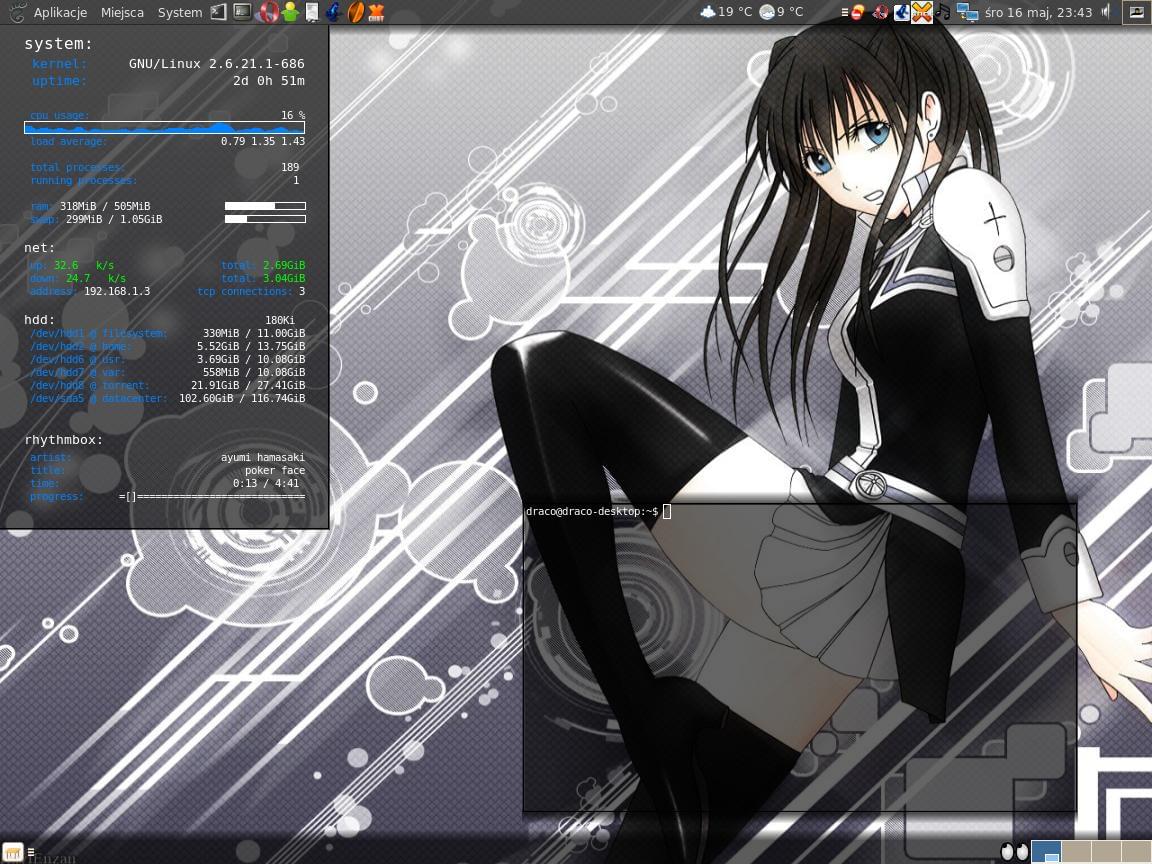1152x864 pixels.
Task: Click rhythmbox artist ayumi hamasaki
Action: (263, 457)
